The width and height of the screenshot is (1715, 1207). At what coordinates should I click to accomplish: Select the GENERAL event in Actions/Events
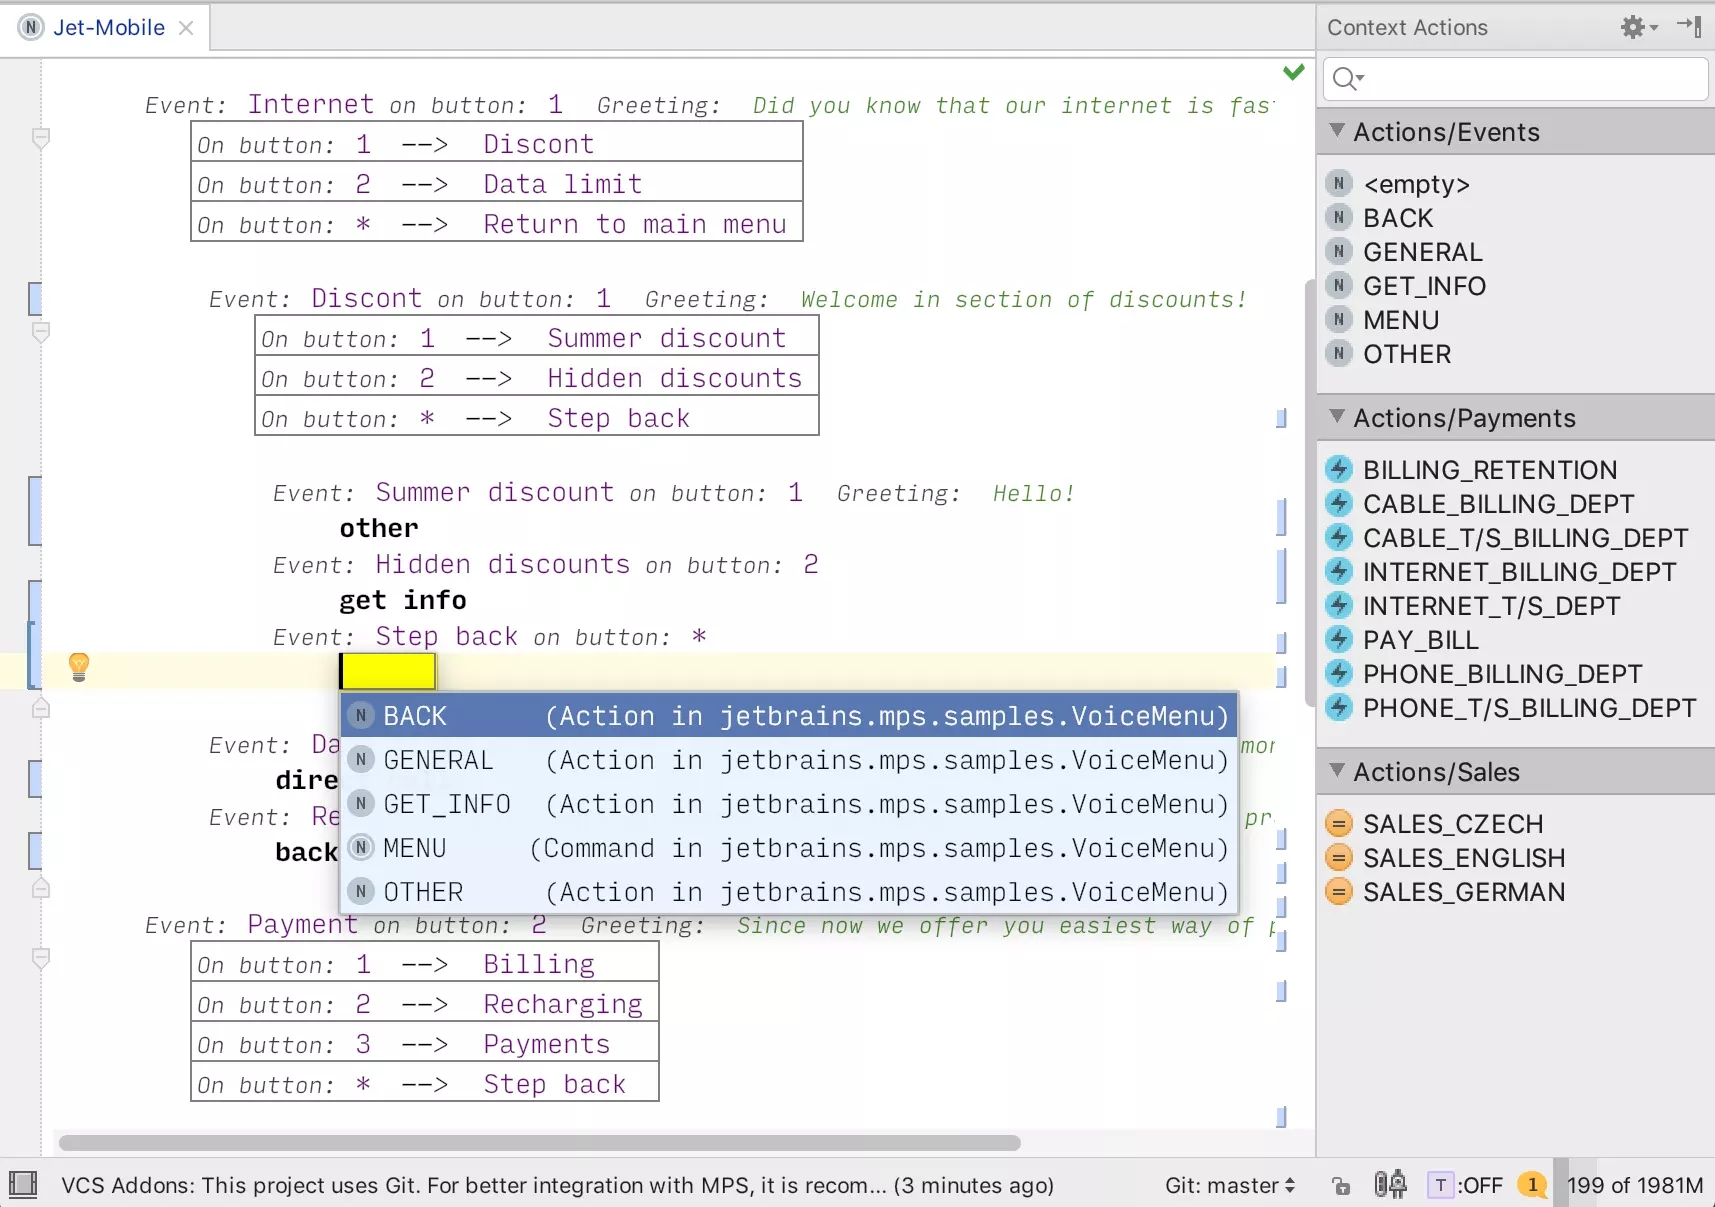click(x=1421, y=251)
